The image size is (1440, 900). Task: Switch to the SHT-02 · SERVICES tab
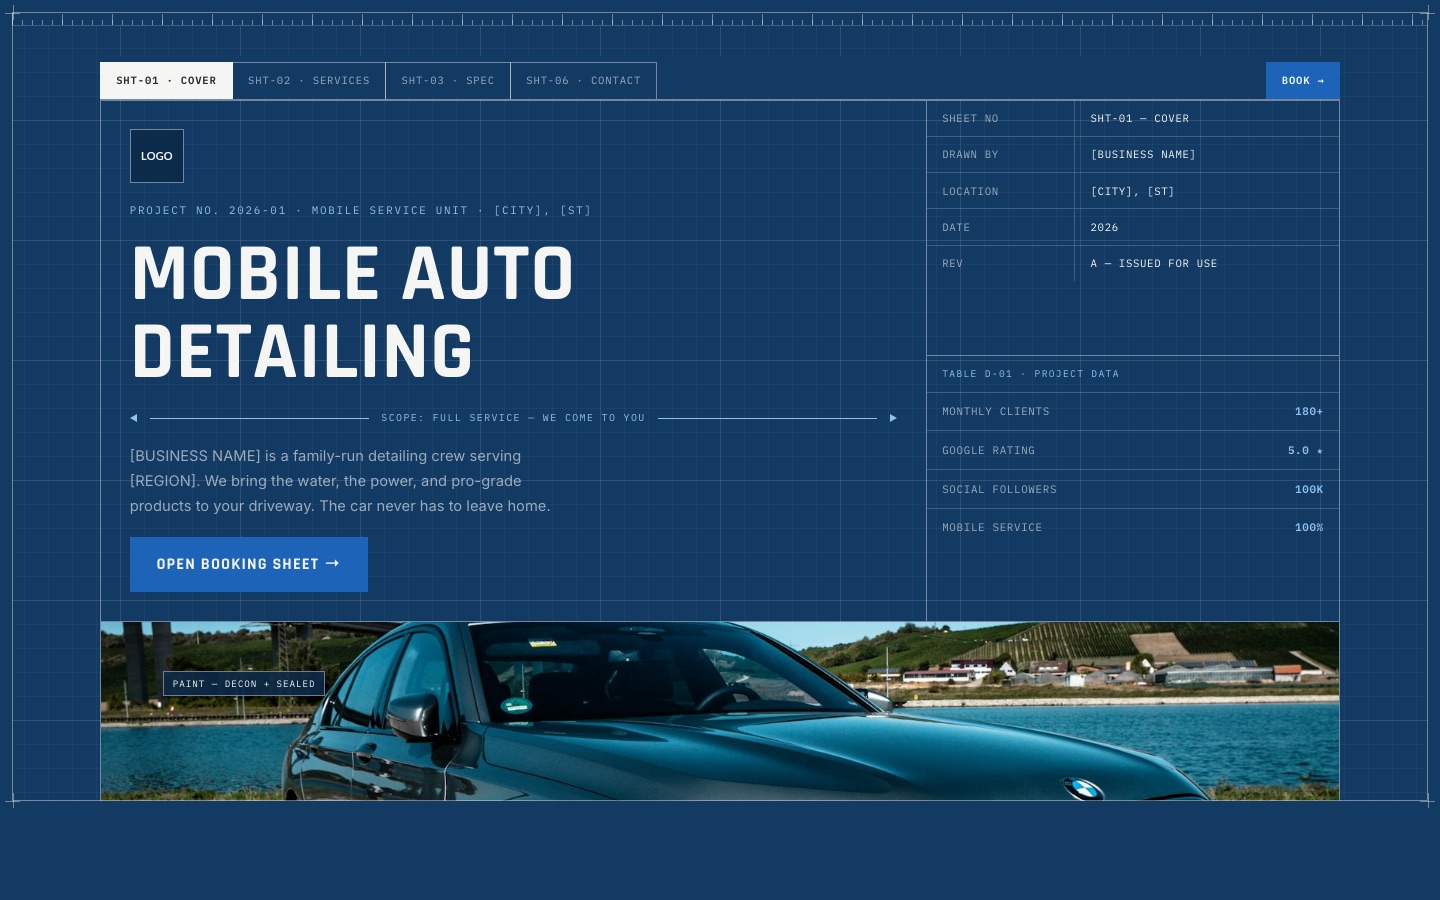click(x=309, y=81)
